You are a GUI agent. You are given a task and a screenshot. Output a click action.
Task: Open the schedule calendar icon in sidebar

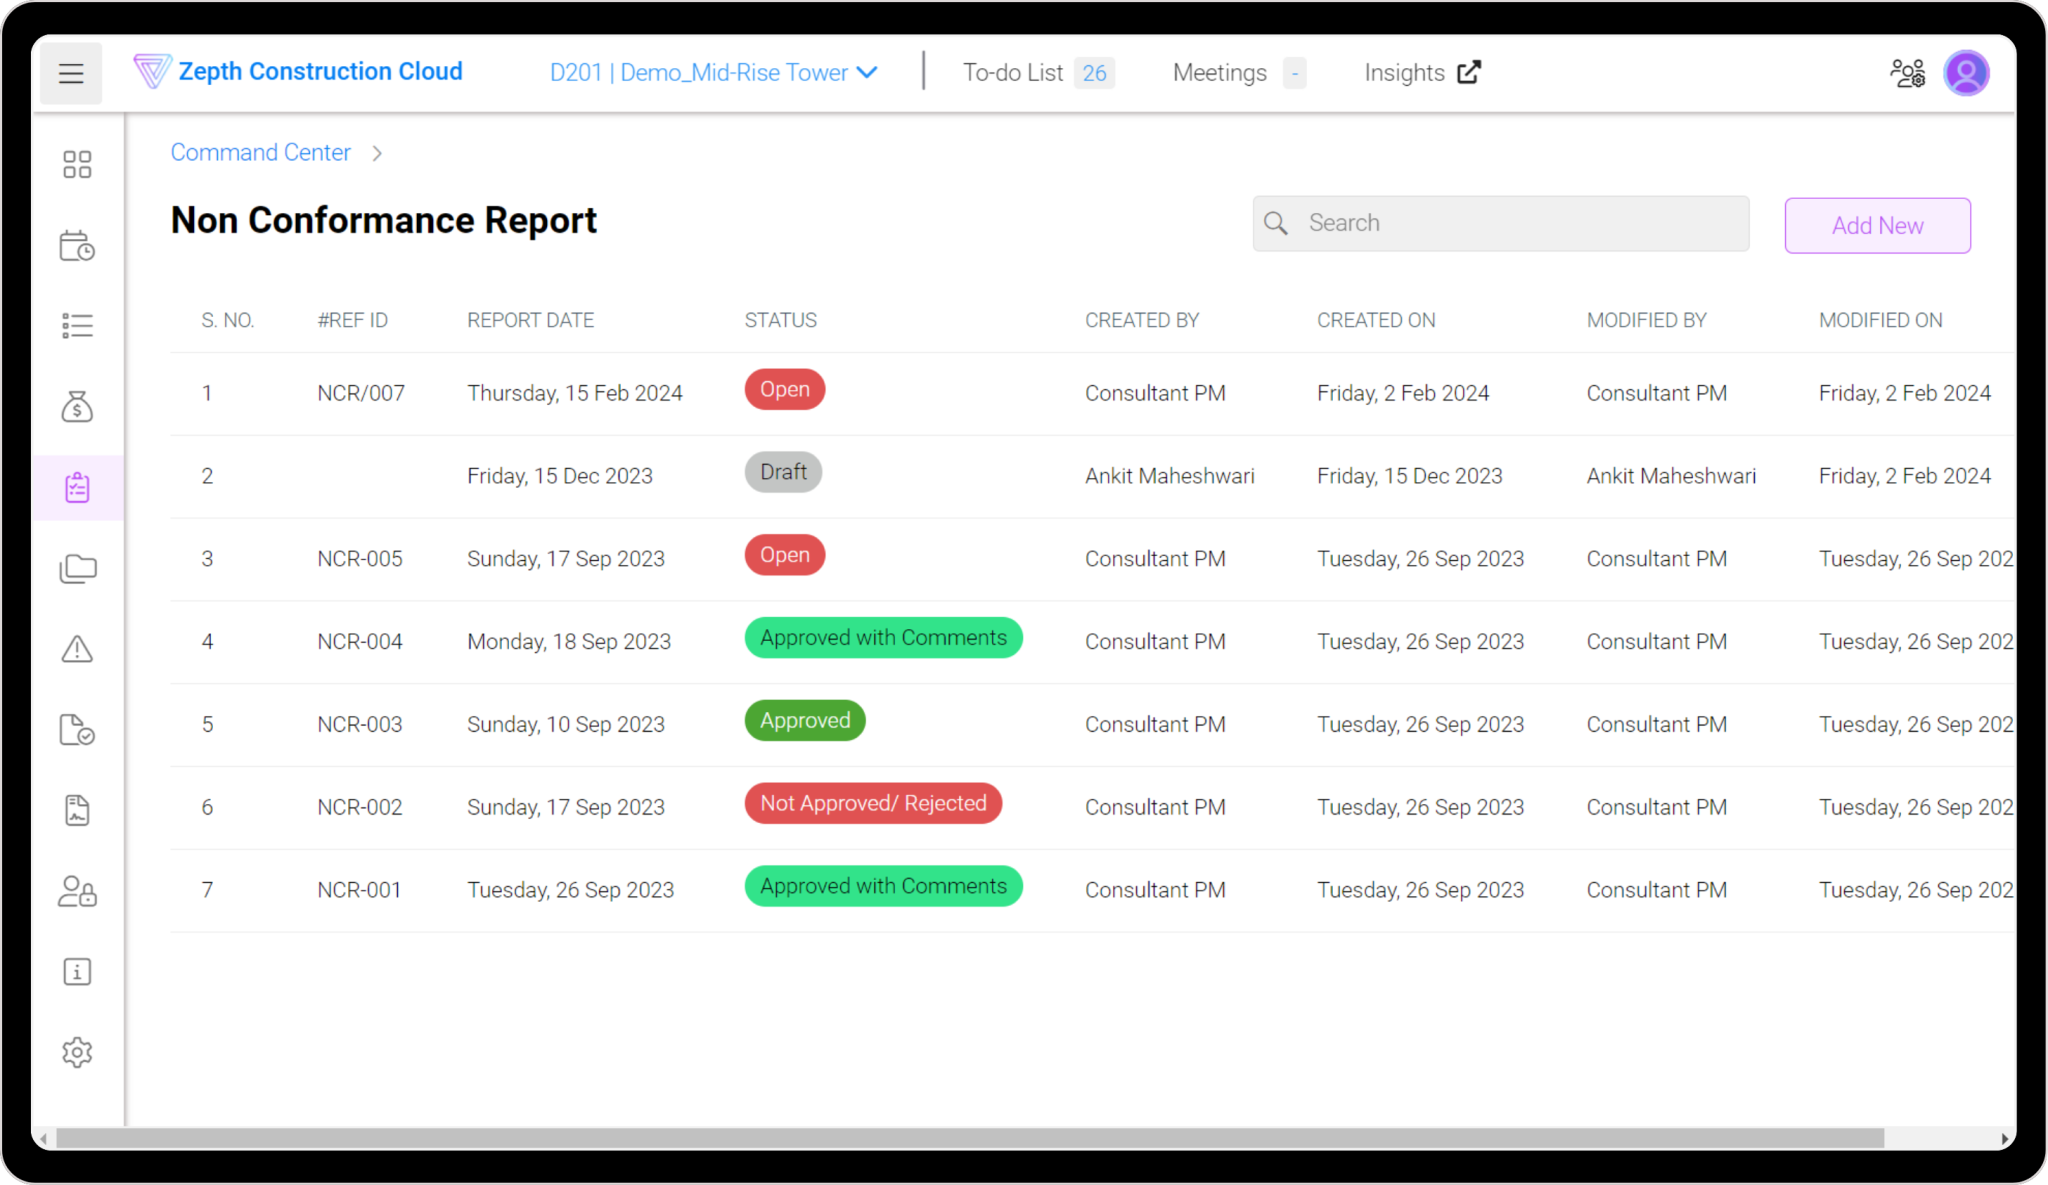point(77,245)
